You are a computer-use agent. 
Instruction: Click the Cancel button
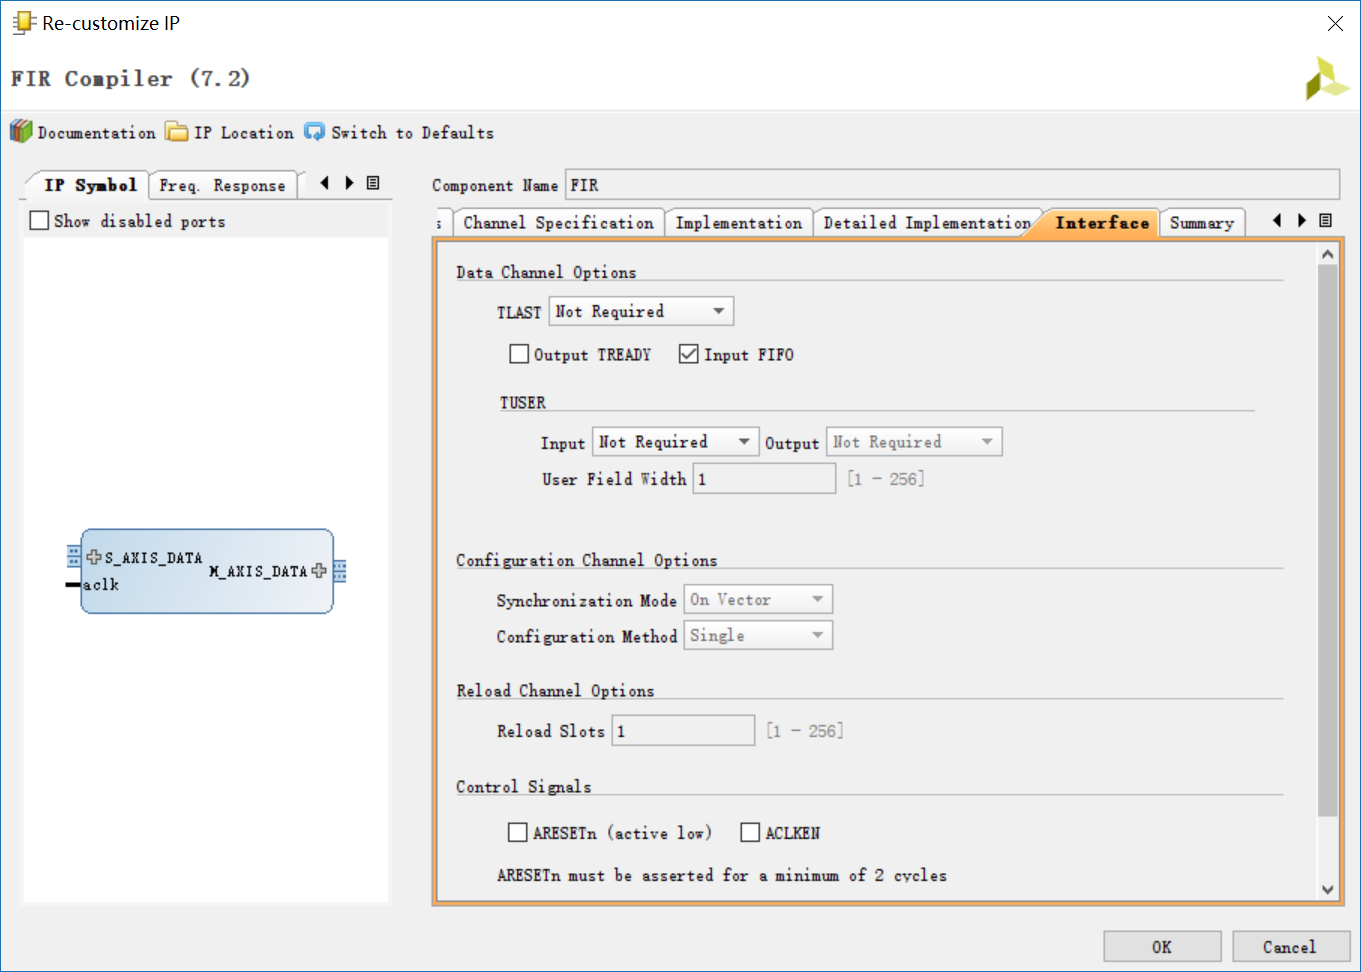[1290, 946]
